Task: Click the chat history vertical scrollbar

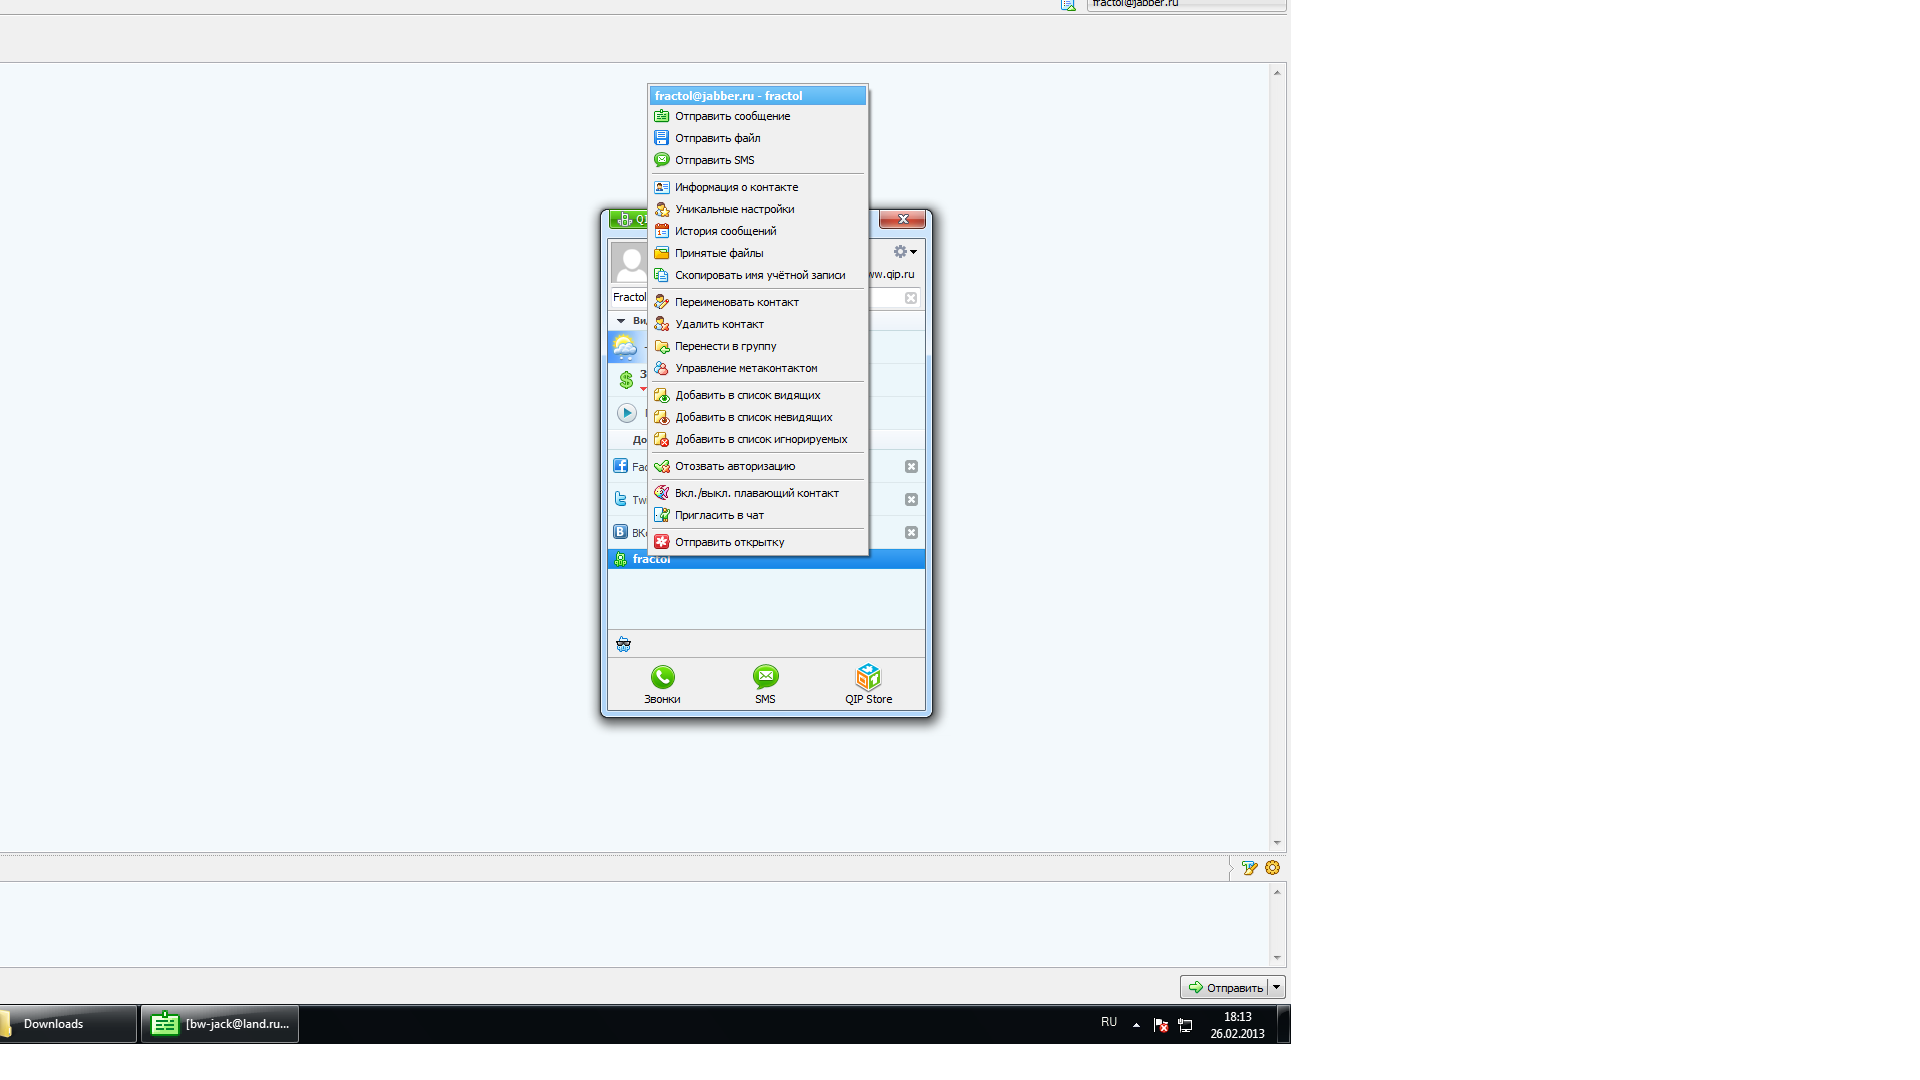Action: tap(1277, 458)
